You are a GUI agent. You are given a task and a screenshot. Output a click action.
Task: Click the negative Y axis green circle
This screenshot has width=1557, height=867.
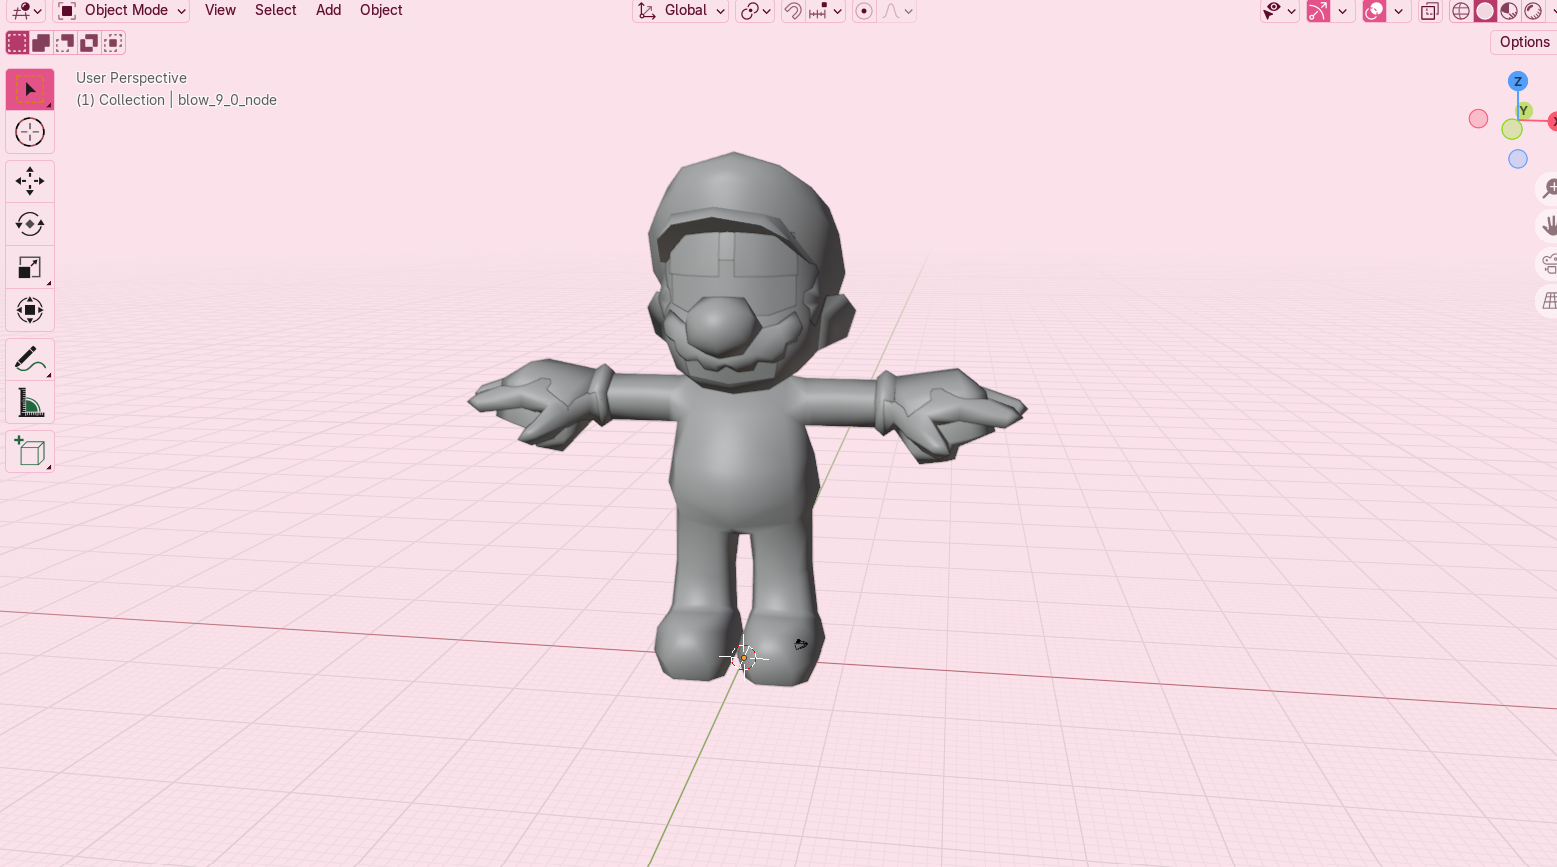tap(1512, 129)
